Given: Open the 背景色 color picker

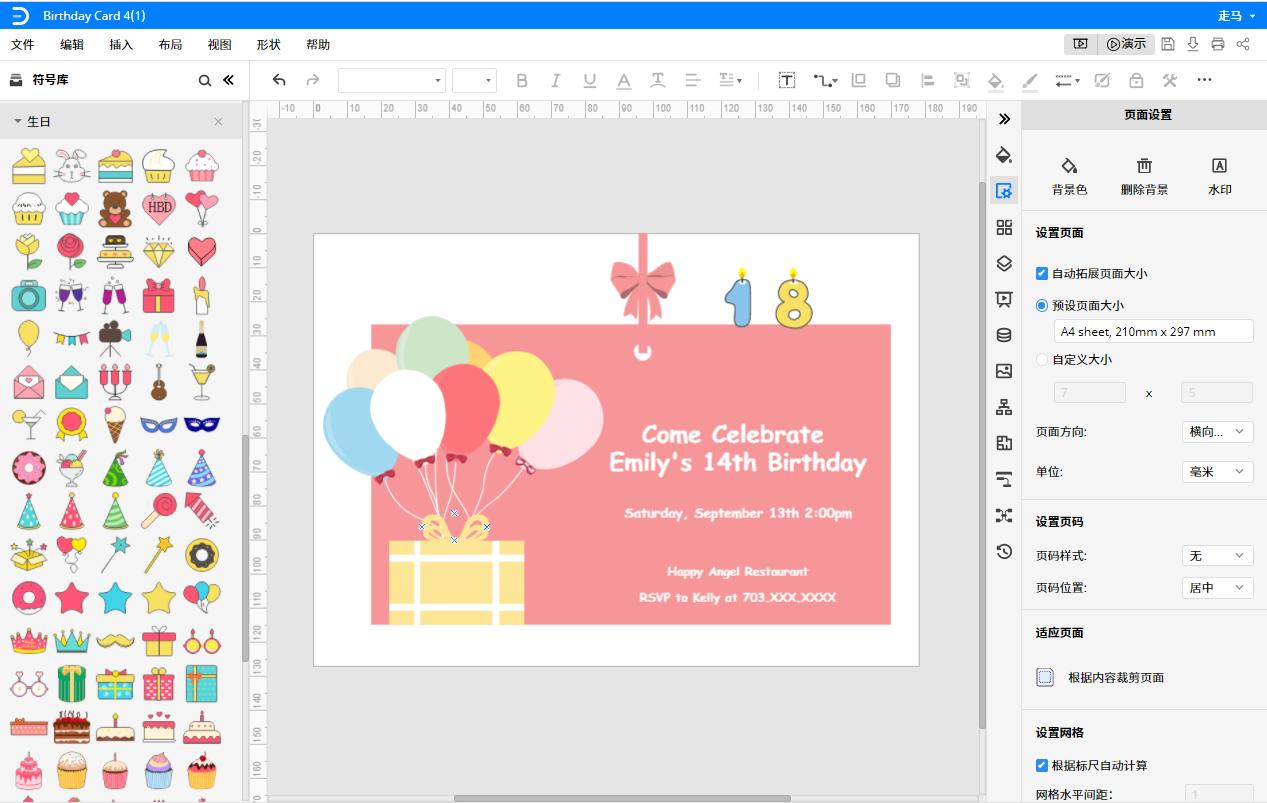Looking at the screenshot, I should coord(1069,175).
